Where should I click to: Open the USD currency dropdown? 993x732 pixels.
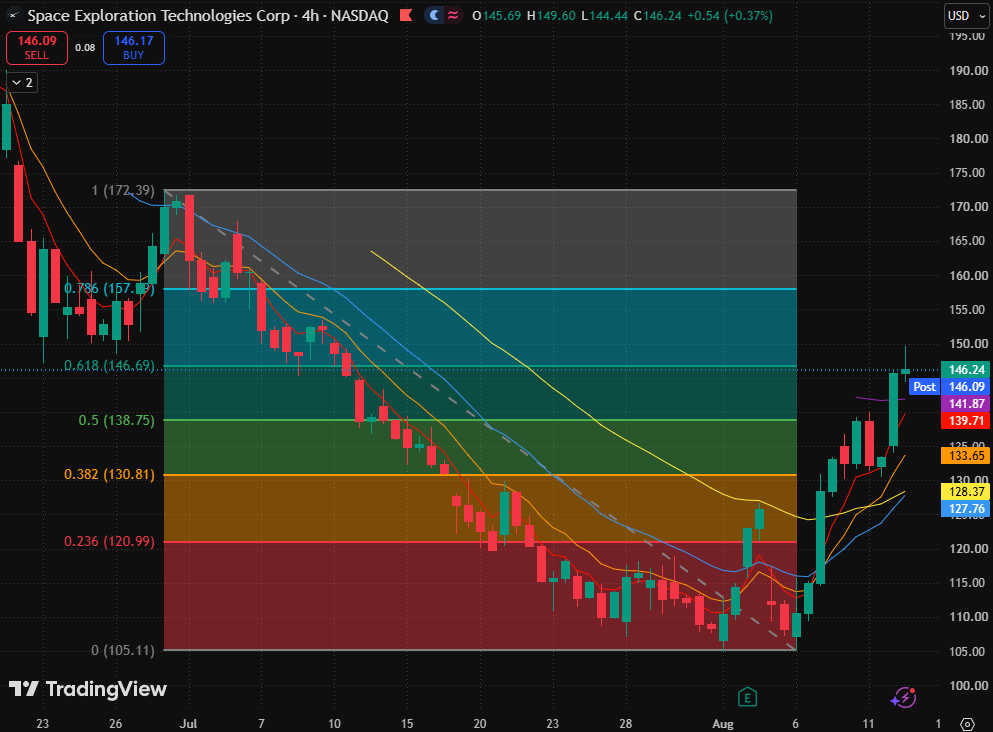[x=967, y=16]
